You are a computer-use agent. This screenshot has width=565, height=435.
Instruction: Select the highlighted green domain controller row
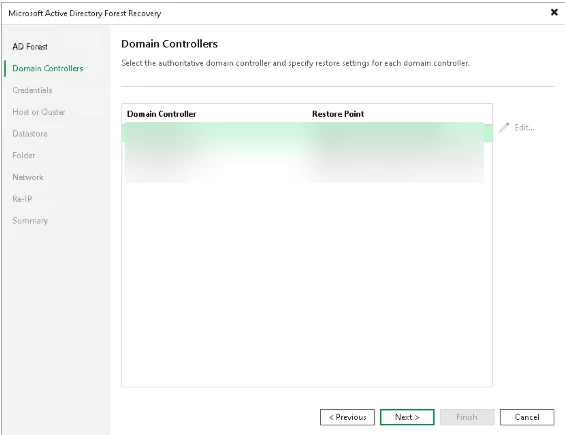tap(307, 132)
